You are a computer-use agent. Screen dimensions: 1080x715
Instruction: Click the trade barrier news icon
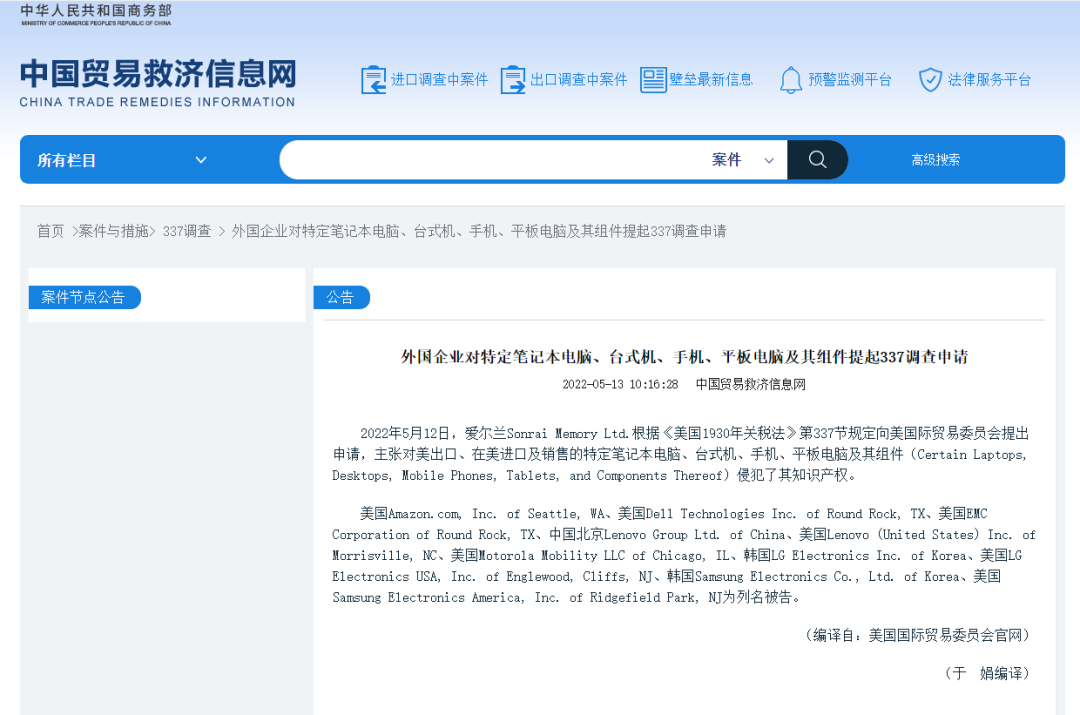point(653,80)
